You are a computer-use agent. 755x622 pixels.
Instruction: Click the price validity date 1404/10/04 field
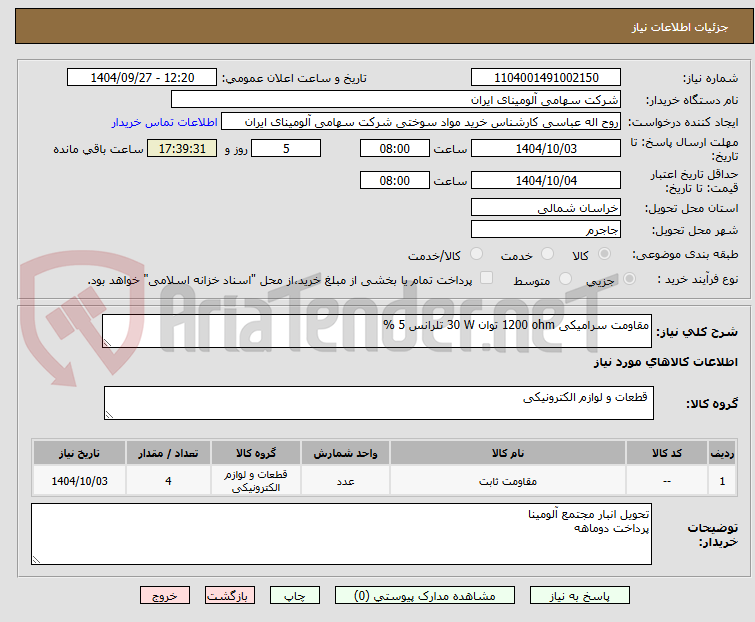[x=546, y=181]
